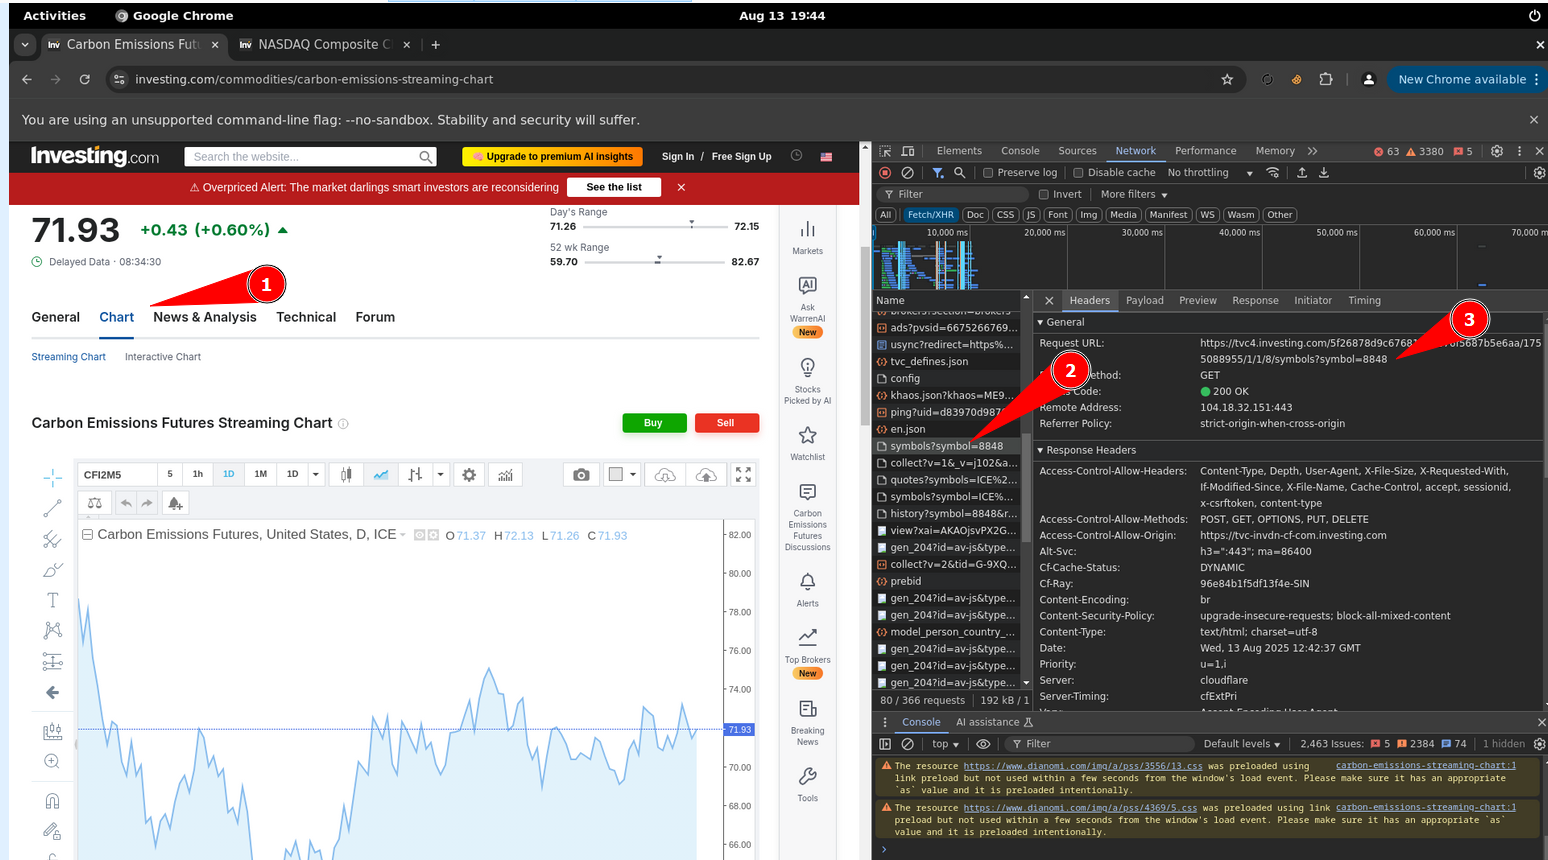Select the trend line drawing tool
This screenshot has height=860, width=1548.
(x=52, y=509)
